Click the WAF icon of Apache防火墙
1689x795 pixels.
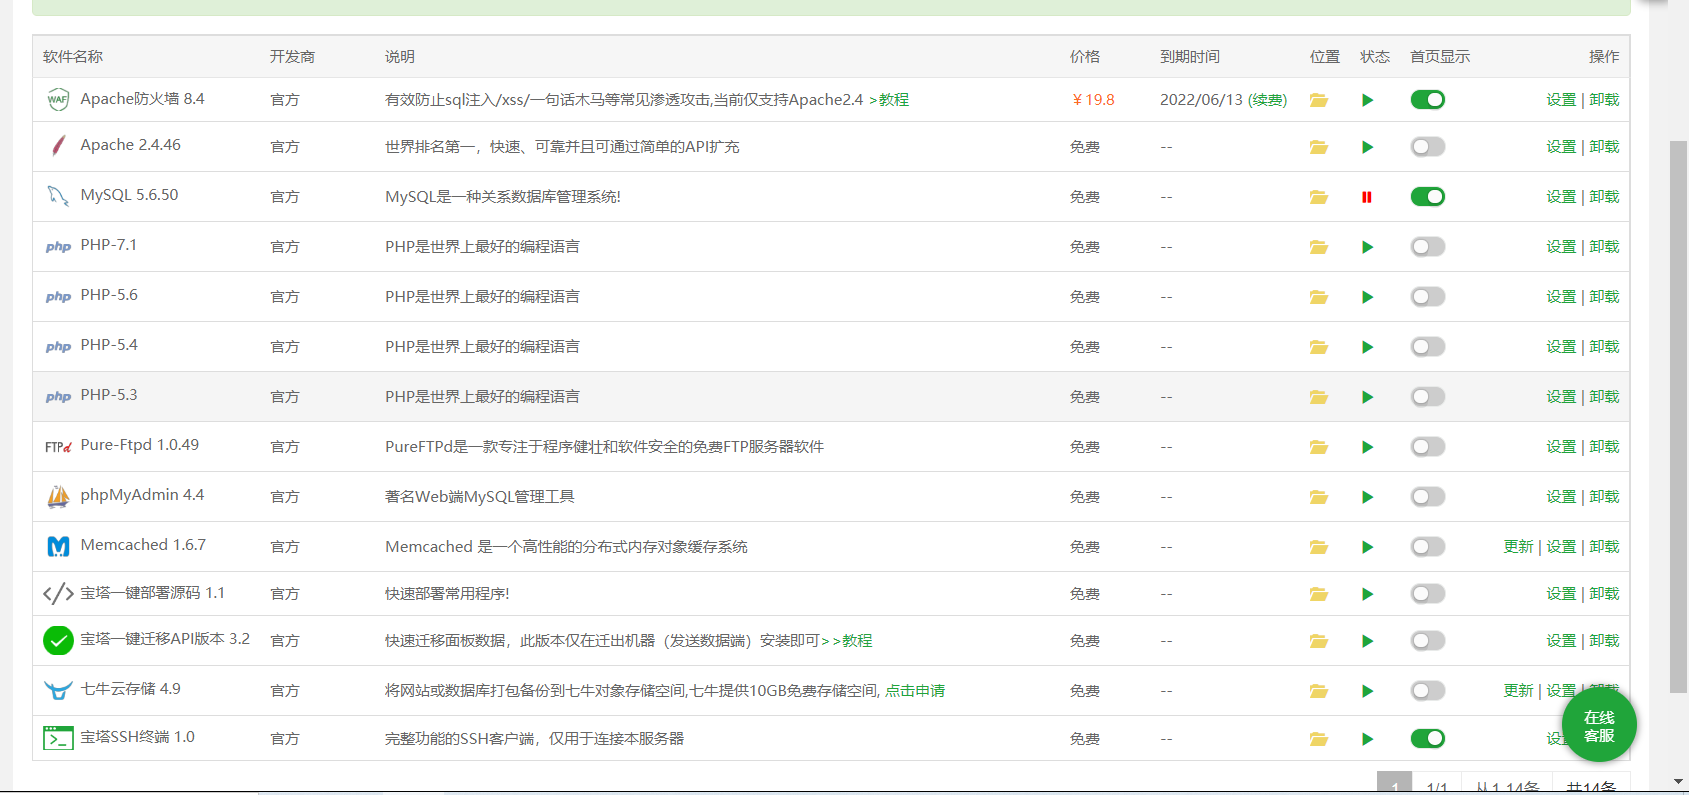point(58,99)
